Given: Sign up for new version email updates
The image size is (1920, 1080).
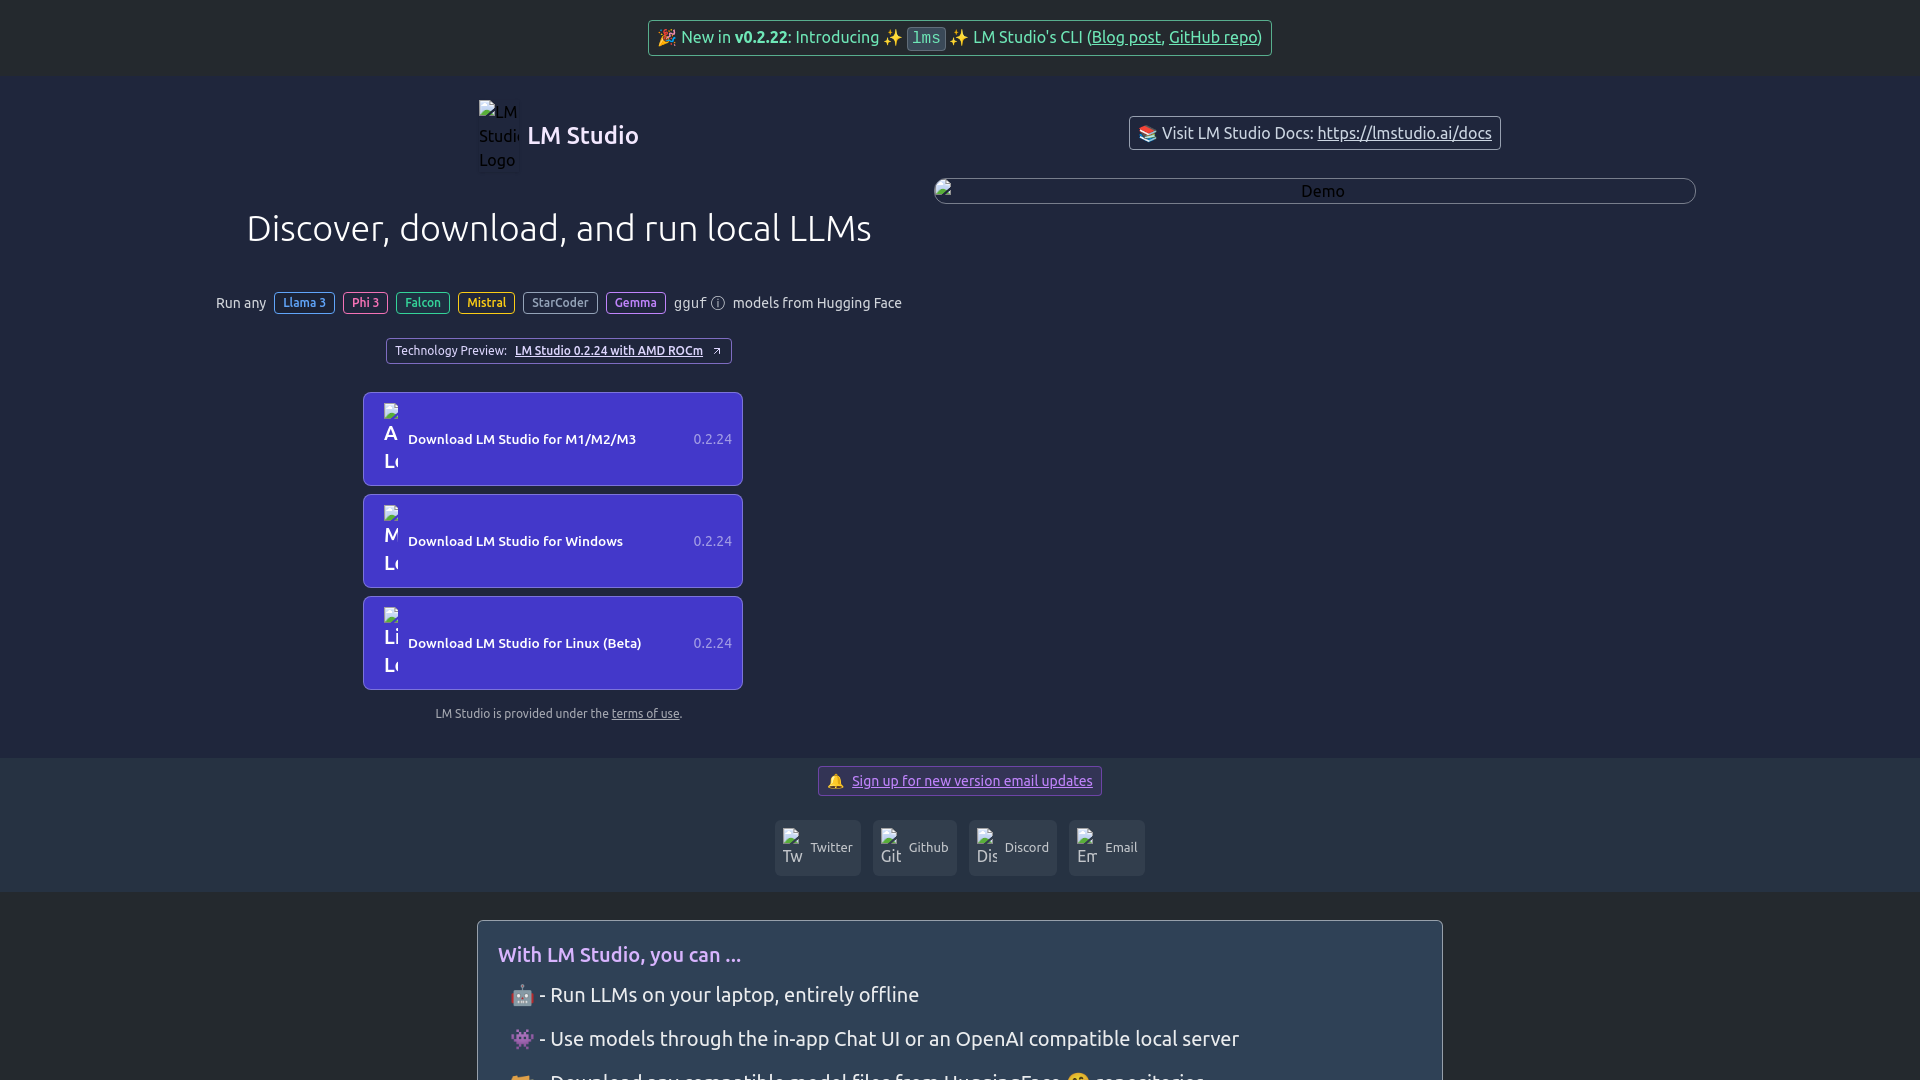Looking at the screenshot, I should click(x=971, y=781).
